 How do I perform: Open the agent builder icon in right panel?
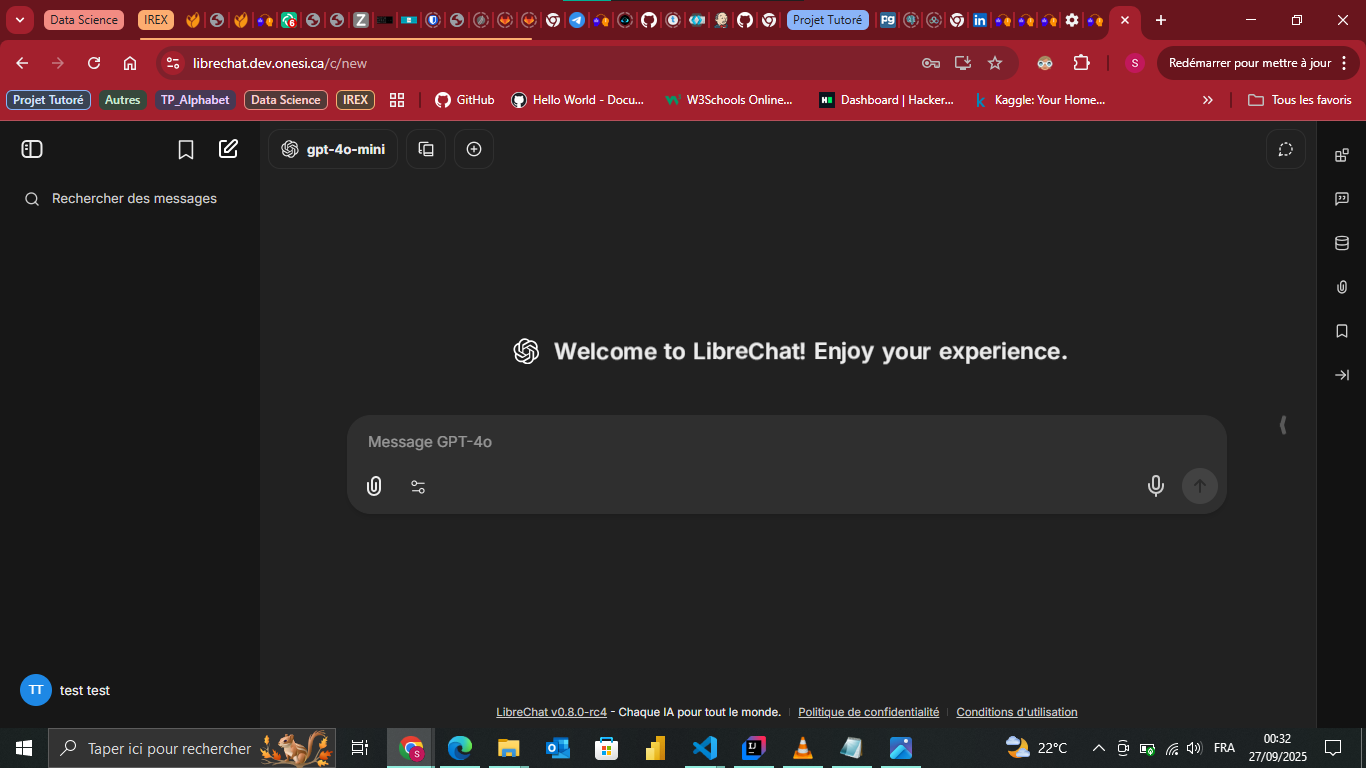pos(1342,155)
